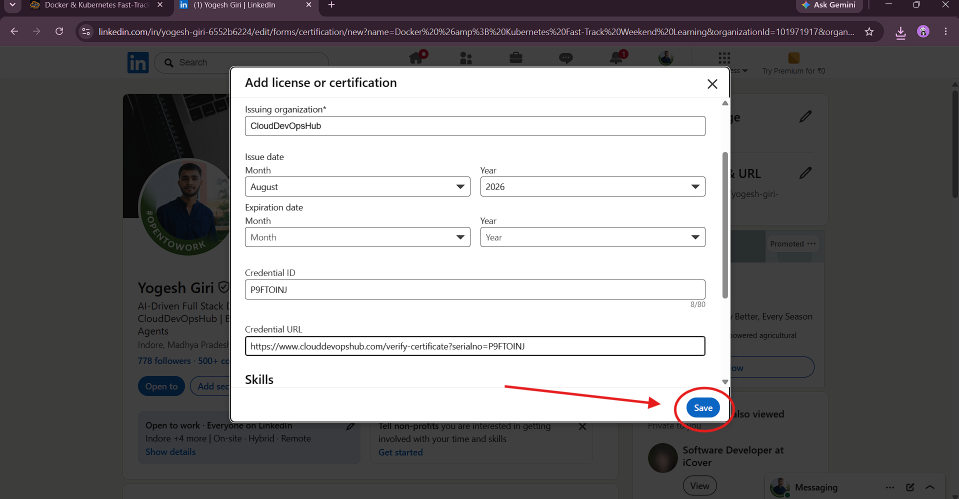Open a new browser tab
The height and width of the screenshot is (499, 959).
tap(331, 5)
